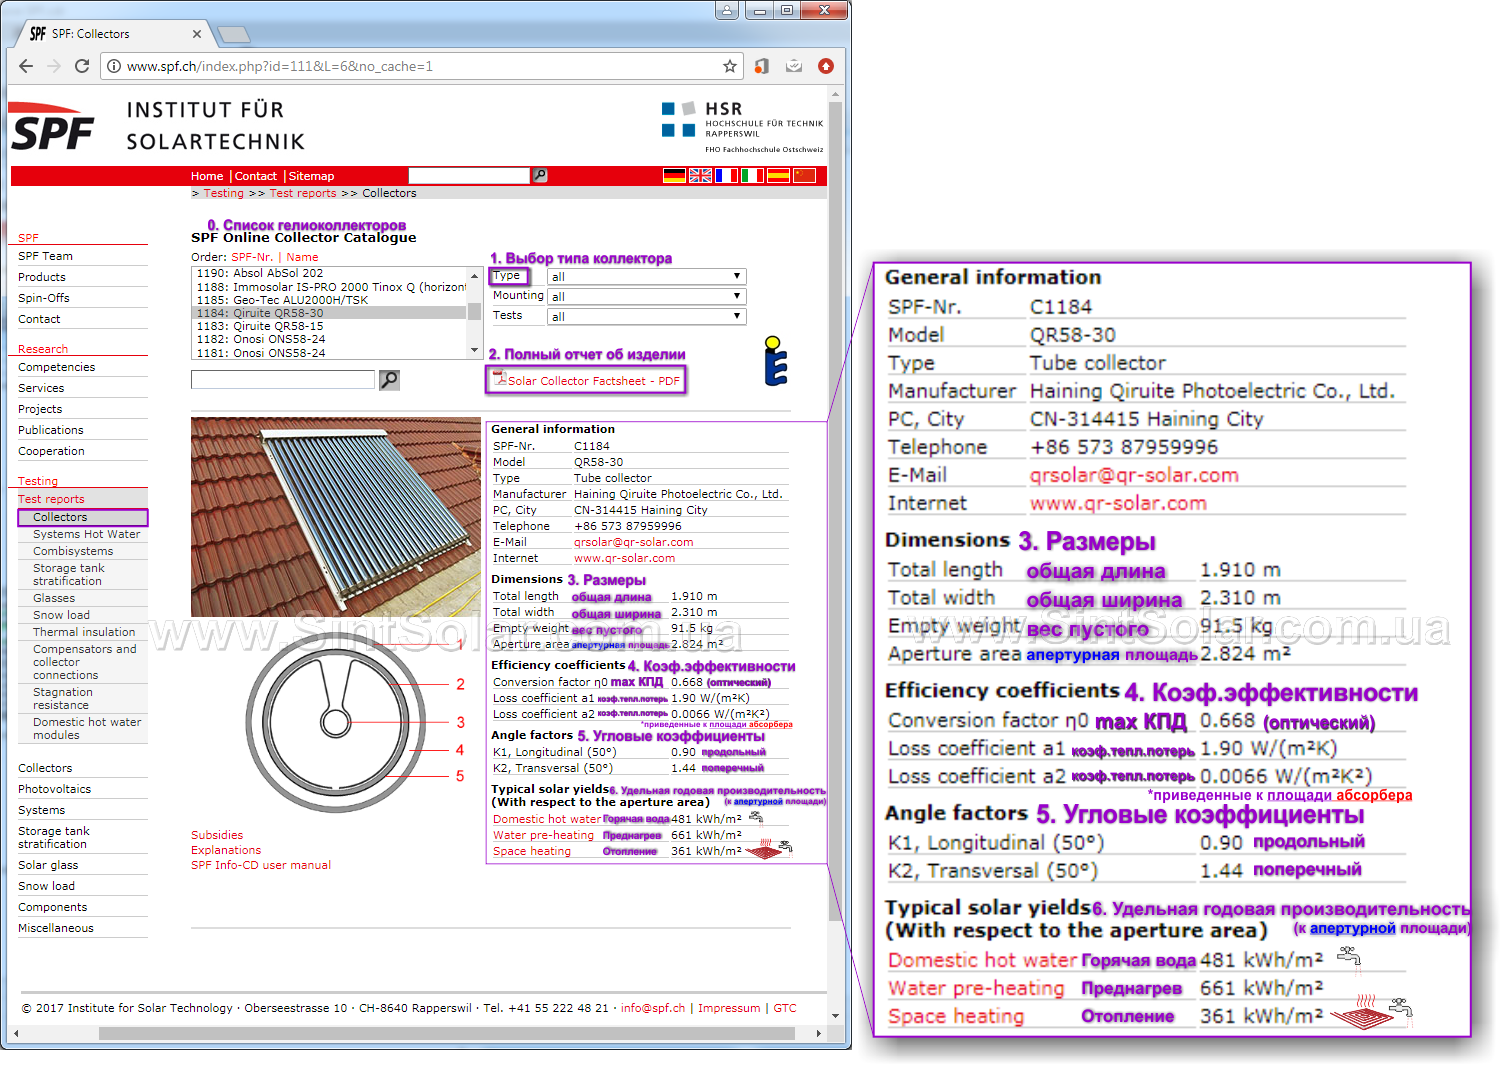Select 1182: Onosi ONS58-24 in list
Image resolution: width=1501 pixels, height=1065 pixels.
tap(329, 339)
